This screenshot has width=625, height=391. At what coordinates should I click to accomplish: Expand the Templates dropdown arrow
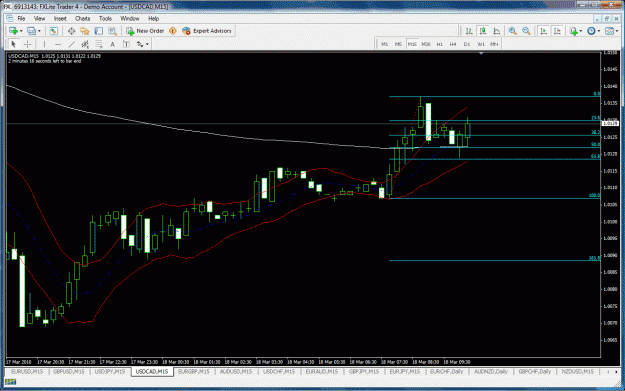point(617,31)
